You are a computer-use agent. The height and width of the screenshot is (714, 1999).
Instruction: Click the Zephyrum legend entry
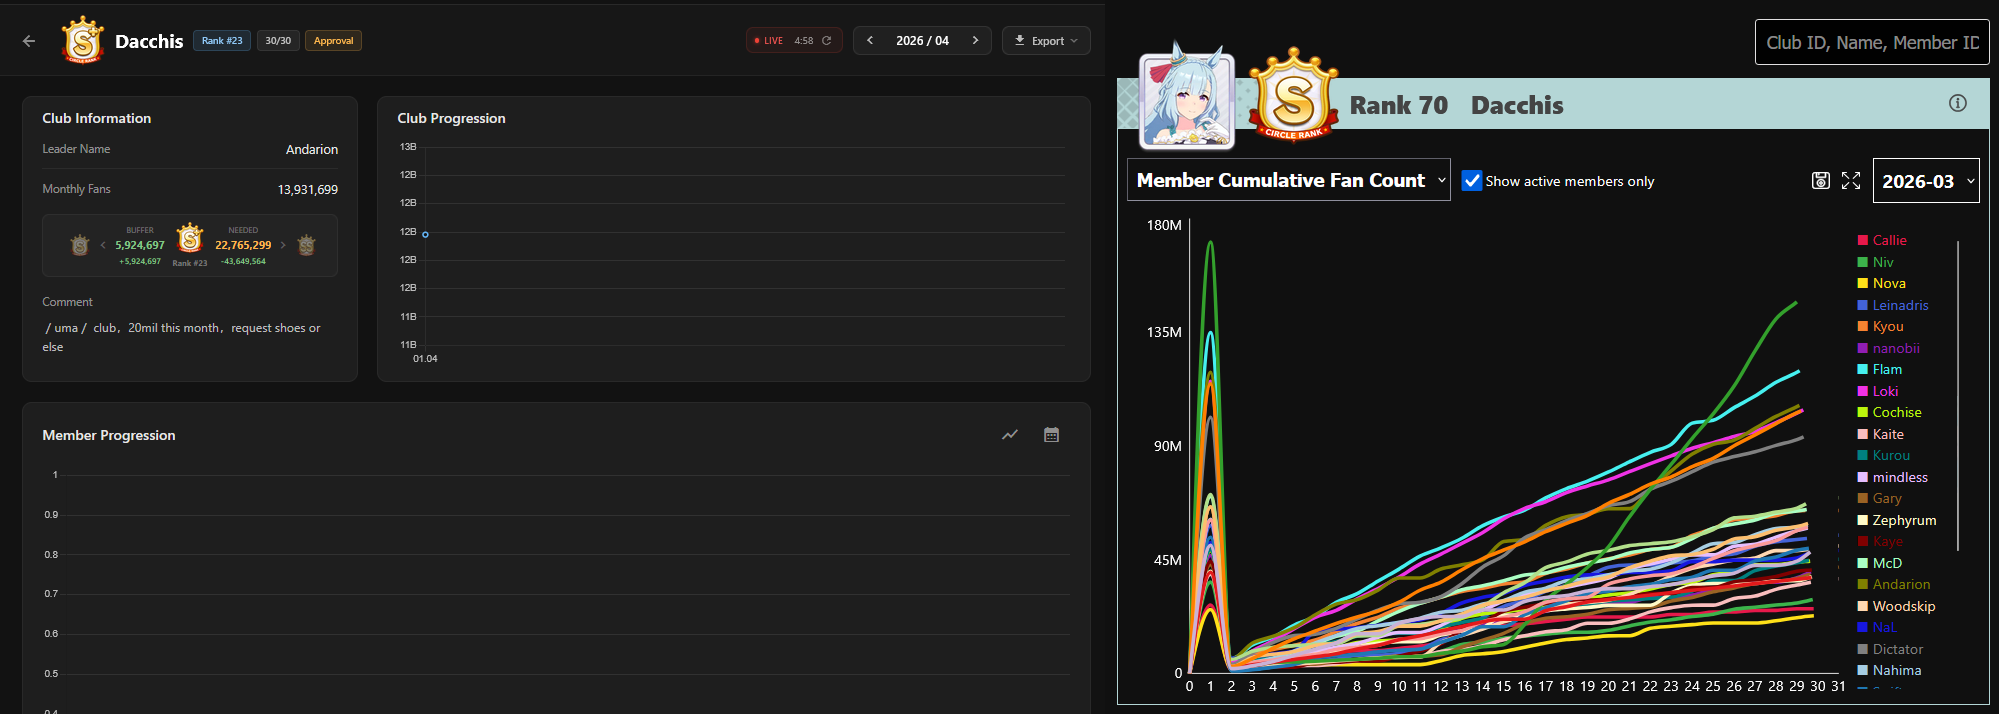point(1897,520)
